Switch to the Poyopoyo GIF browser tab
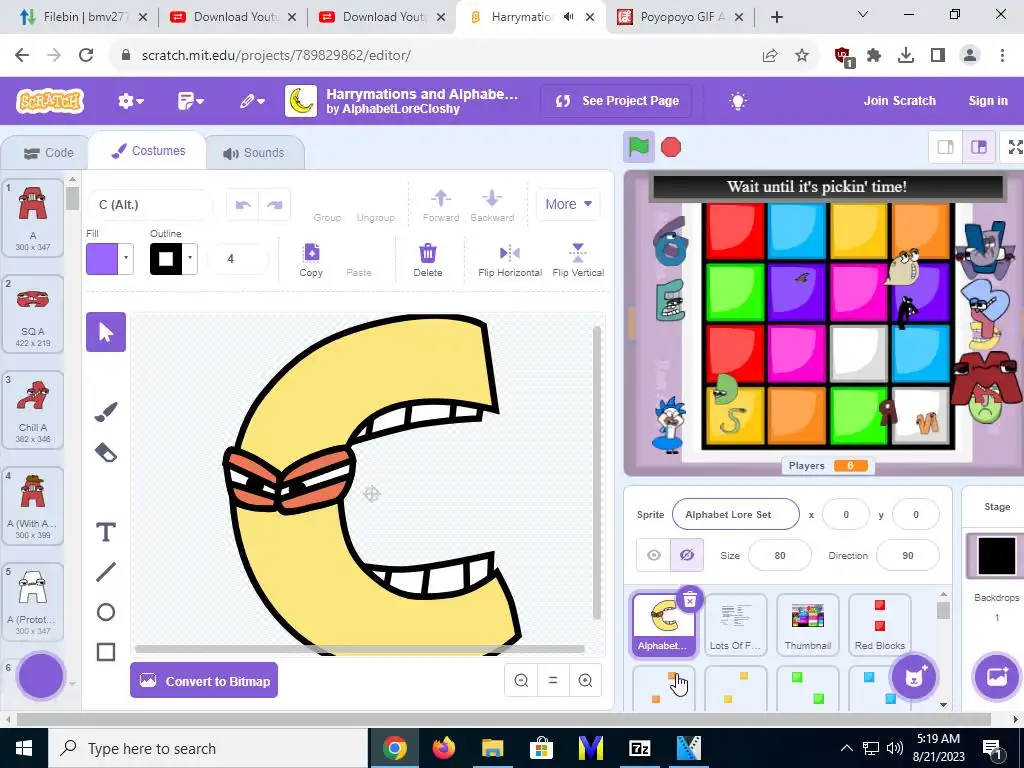 coord(679,17)
